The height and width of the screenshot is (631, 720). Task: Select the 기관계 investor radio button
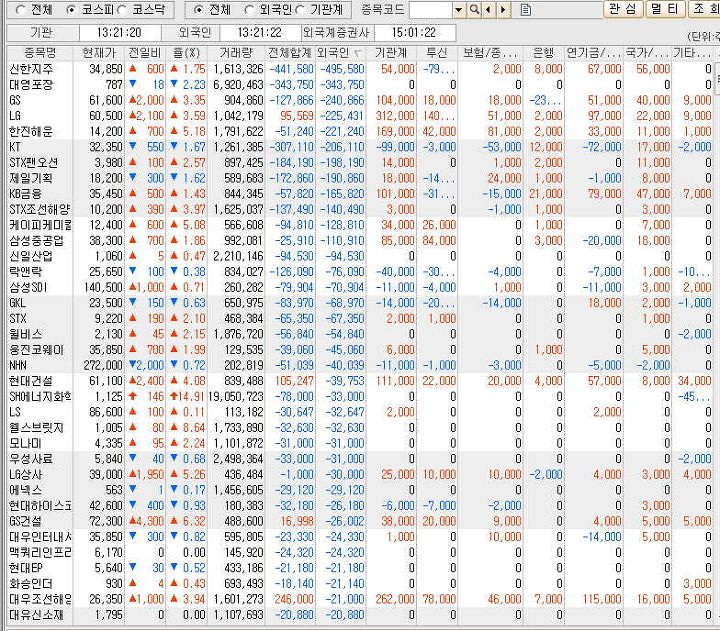pyautogui.click(x=300, y=10)
